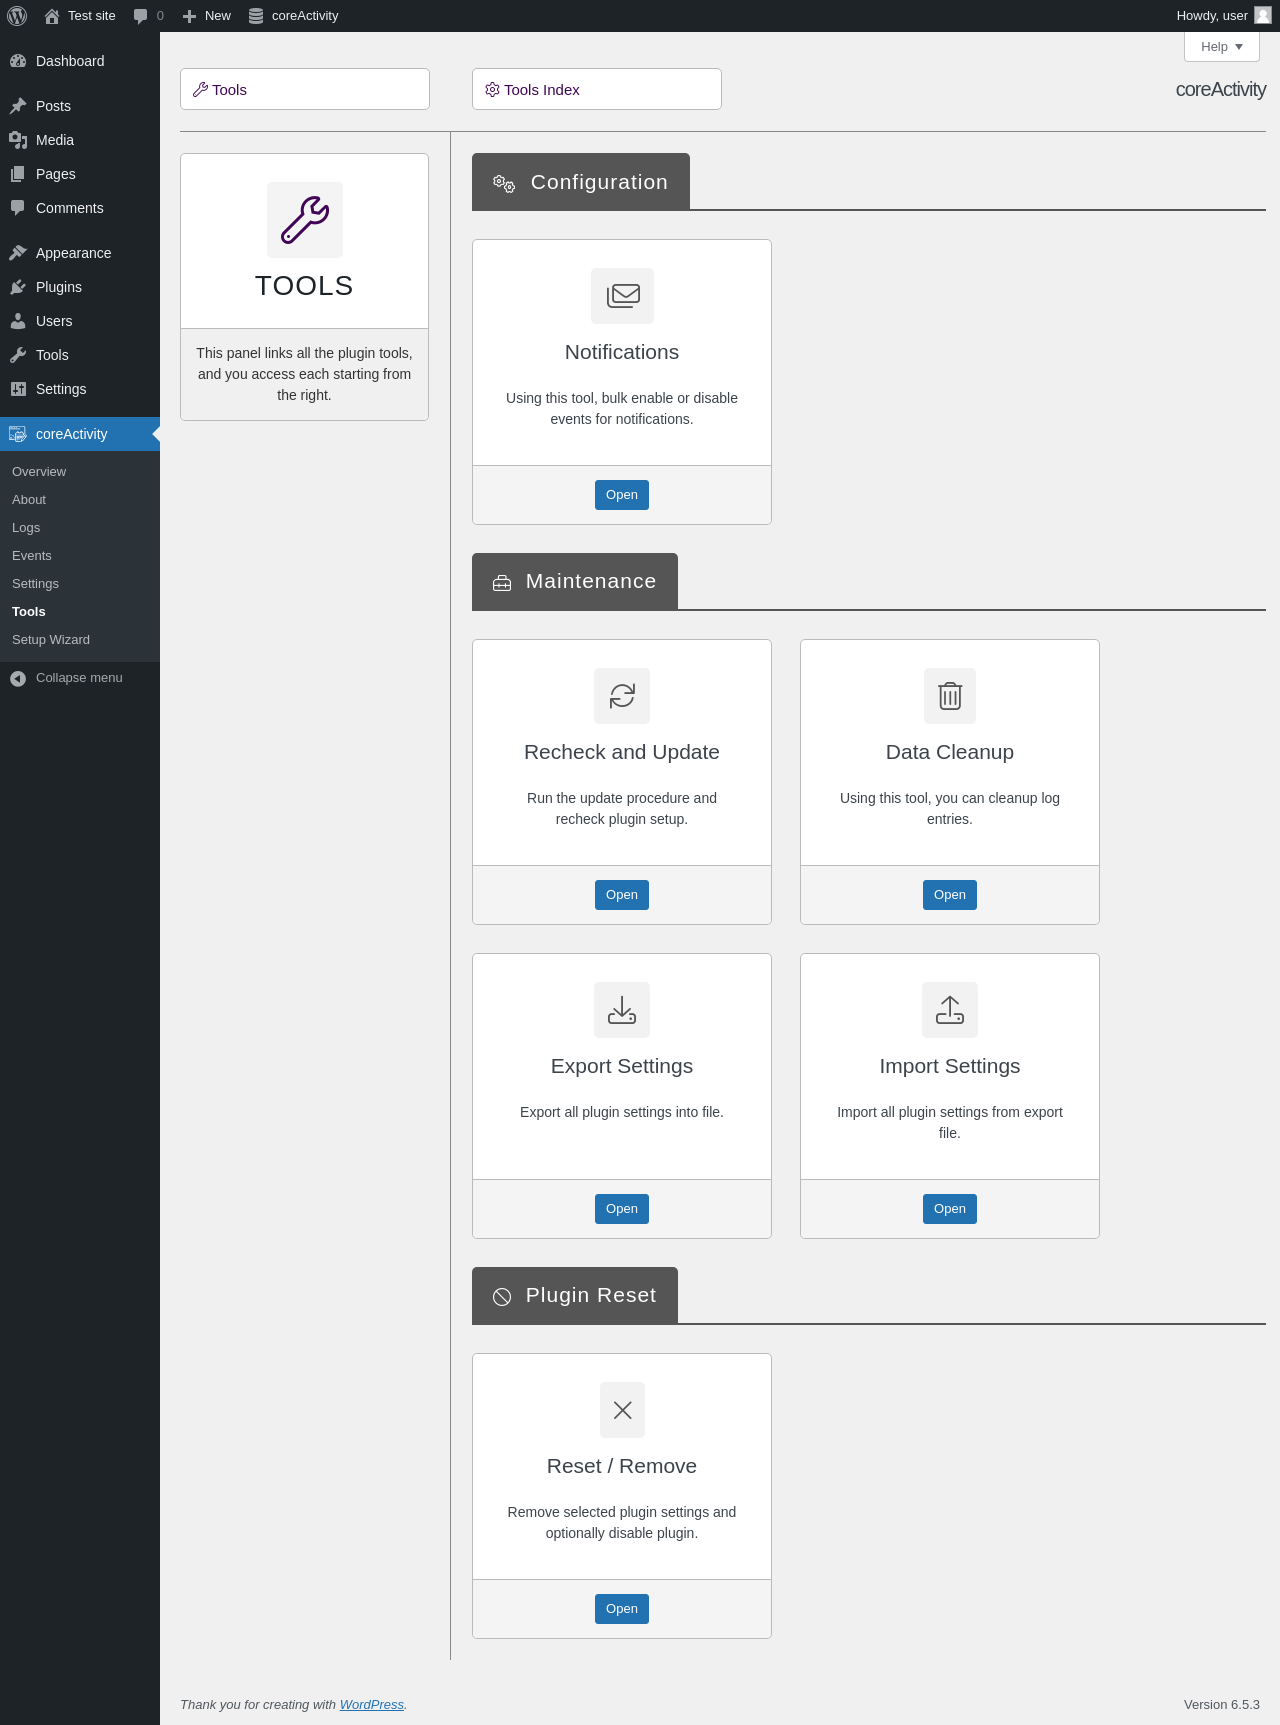Image resolution: width=1280 pixels, height=1725 pixels.
Task: Click the coreActivity title at top right
Action: (1221, 89)
